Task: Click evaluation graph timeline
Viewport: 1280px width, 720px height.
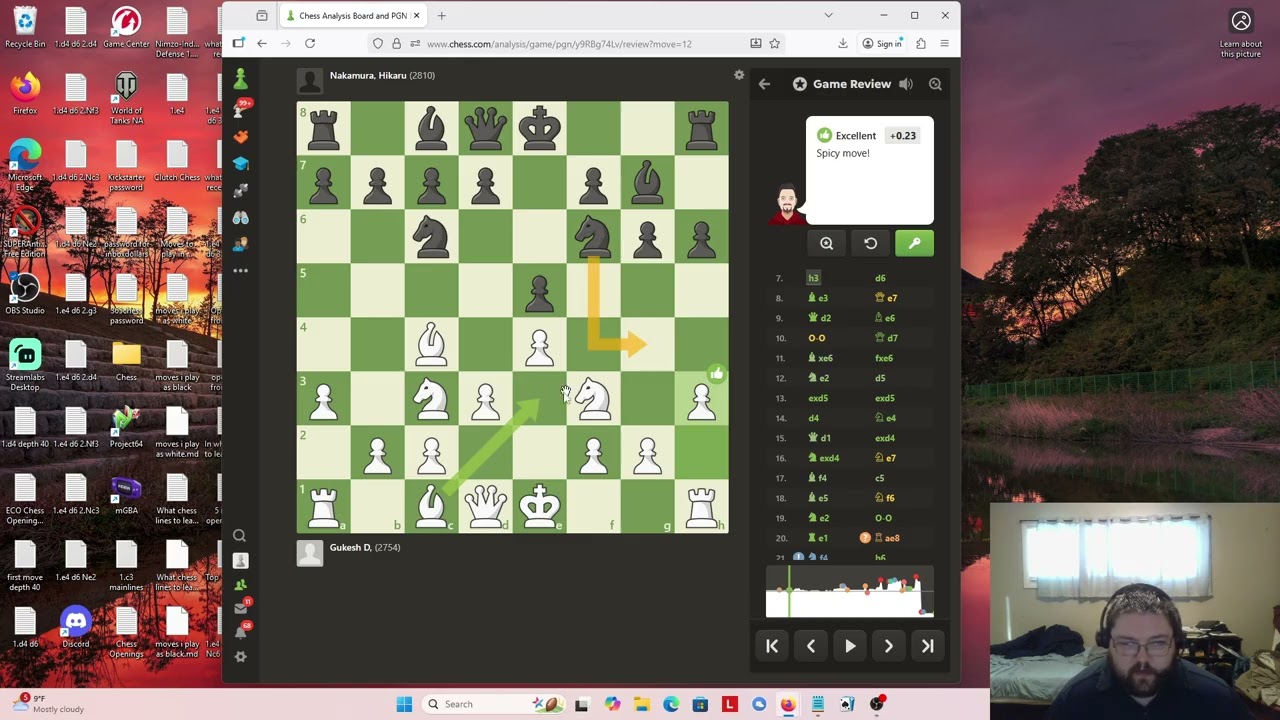Action: tap(850, 591)
